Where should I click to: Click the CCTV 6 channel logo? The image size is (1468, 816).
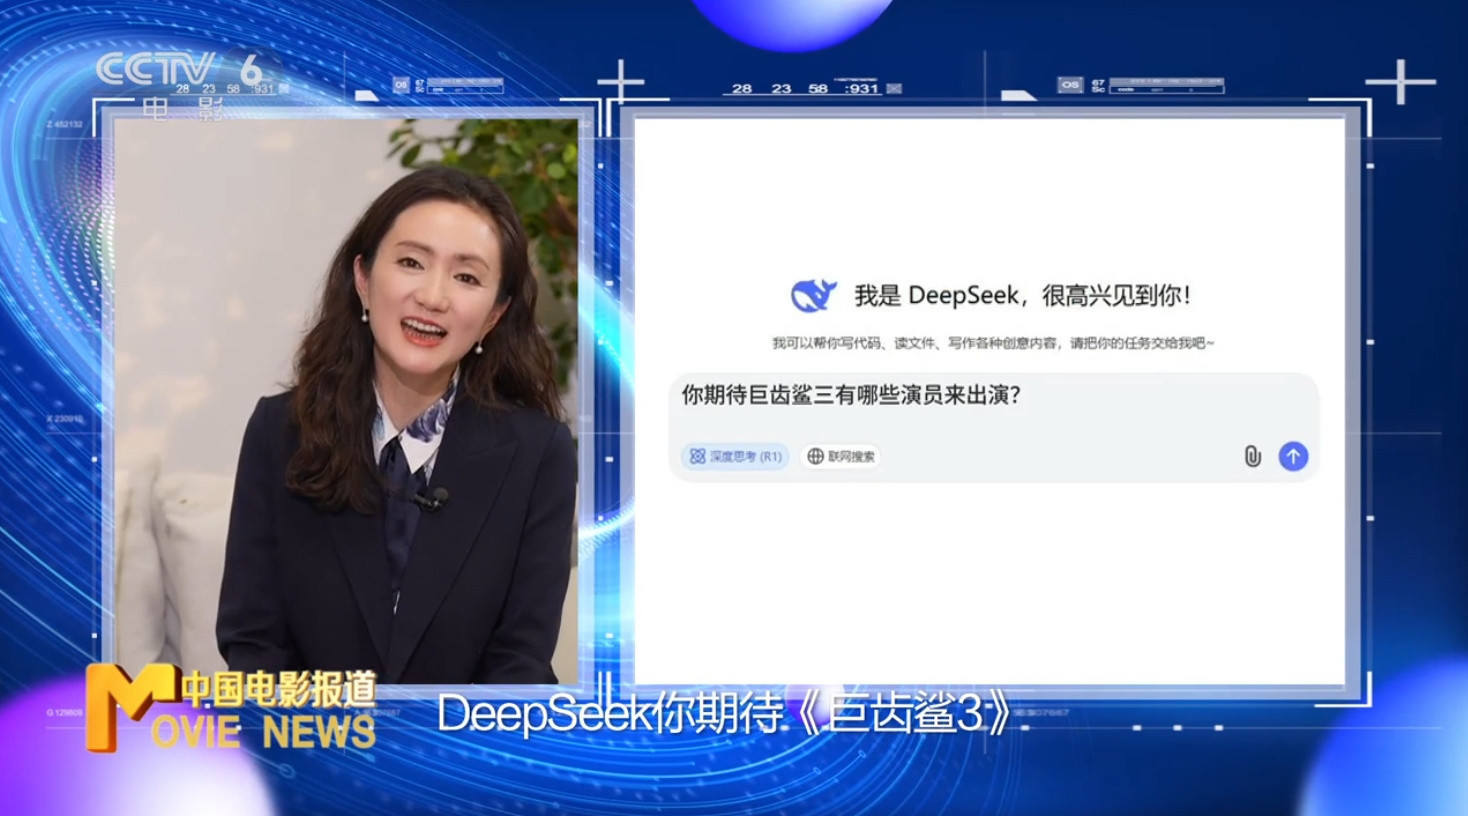[x=182, y=84]
